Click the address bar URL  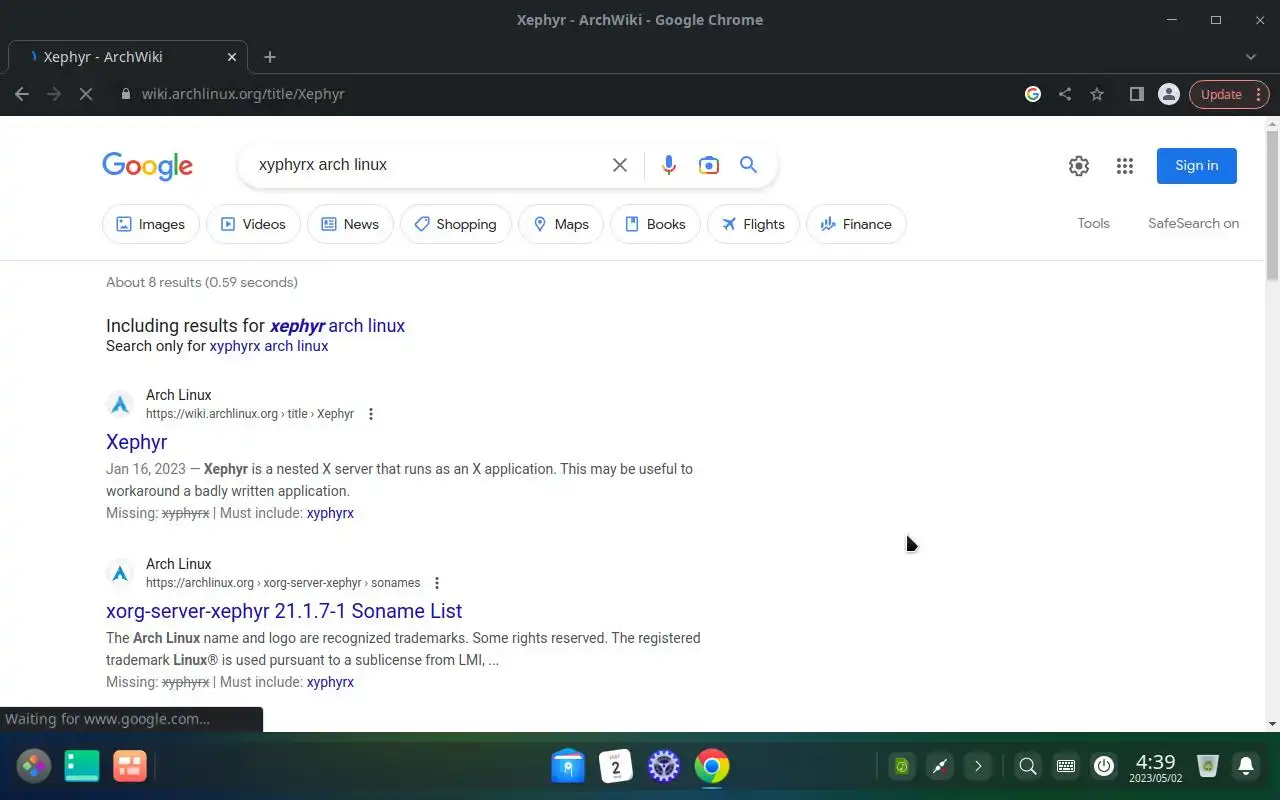(243, 94)
